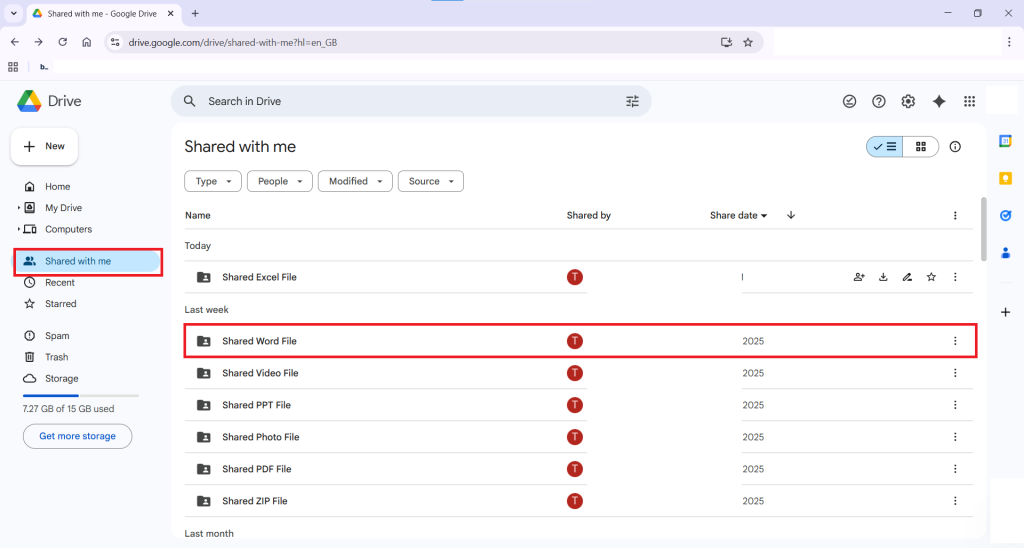
Task: Go to Recent in sidebar
Action: [59, 283]
